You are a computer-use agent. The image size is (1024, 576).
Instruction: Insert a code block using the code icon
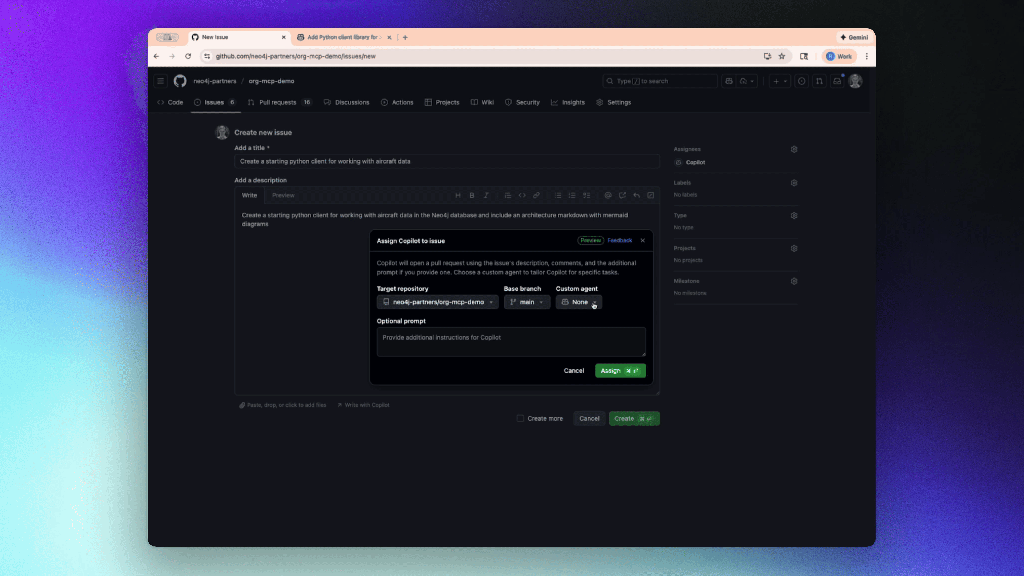(522, 195)
